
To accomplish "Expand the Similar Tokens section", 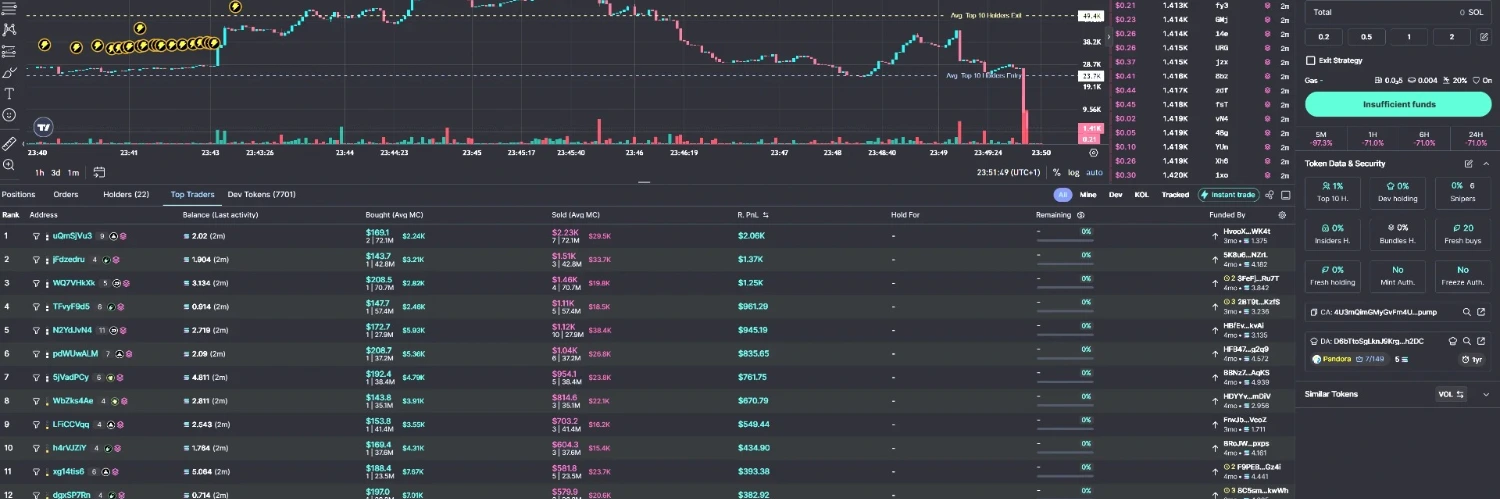I will click(1485, 394).
